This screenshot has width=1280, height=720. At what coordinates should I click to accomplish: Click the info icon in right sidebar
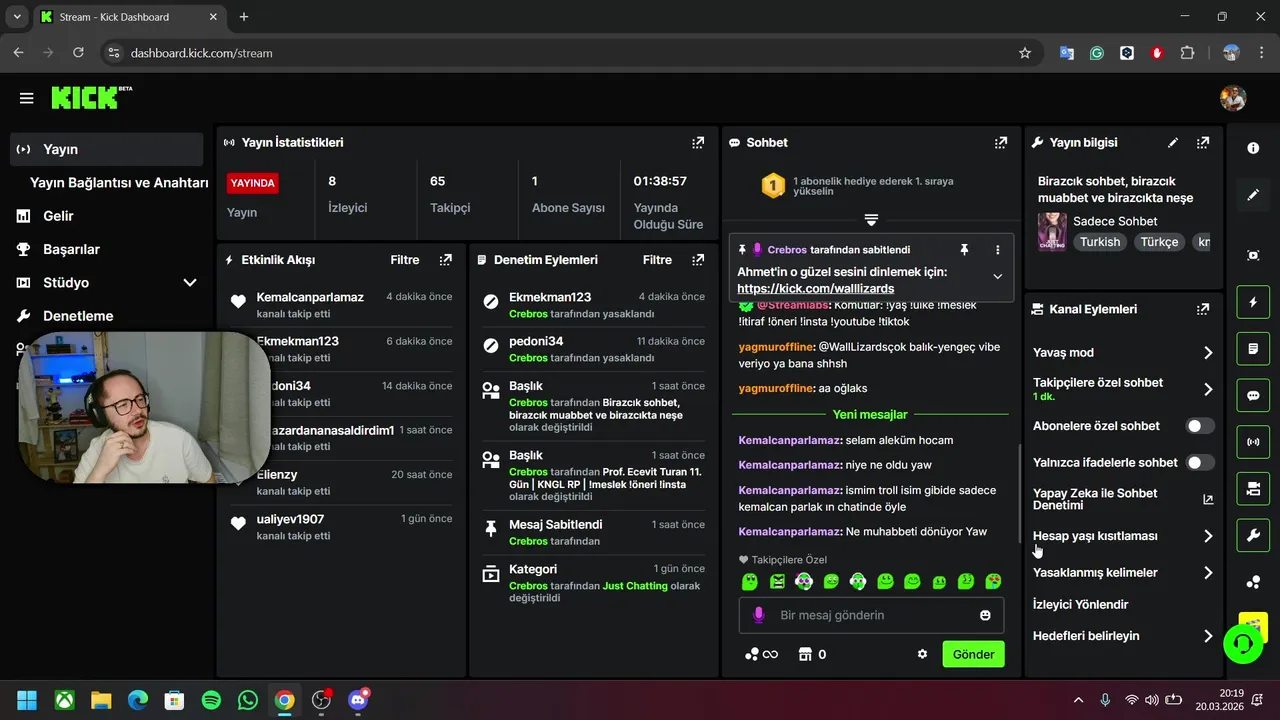pos(1253,148)
